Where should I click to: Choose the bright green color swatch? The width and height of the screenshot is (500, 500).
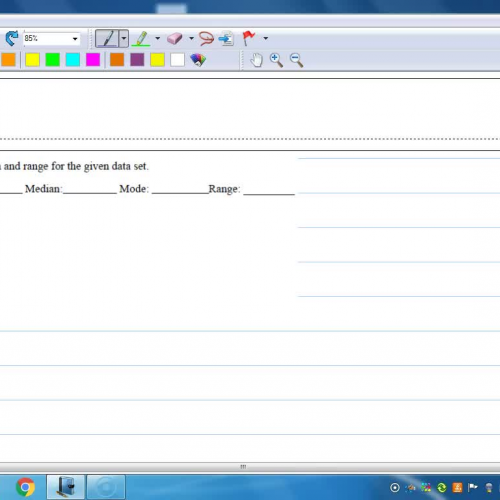click(53, 60)
